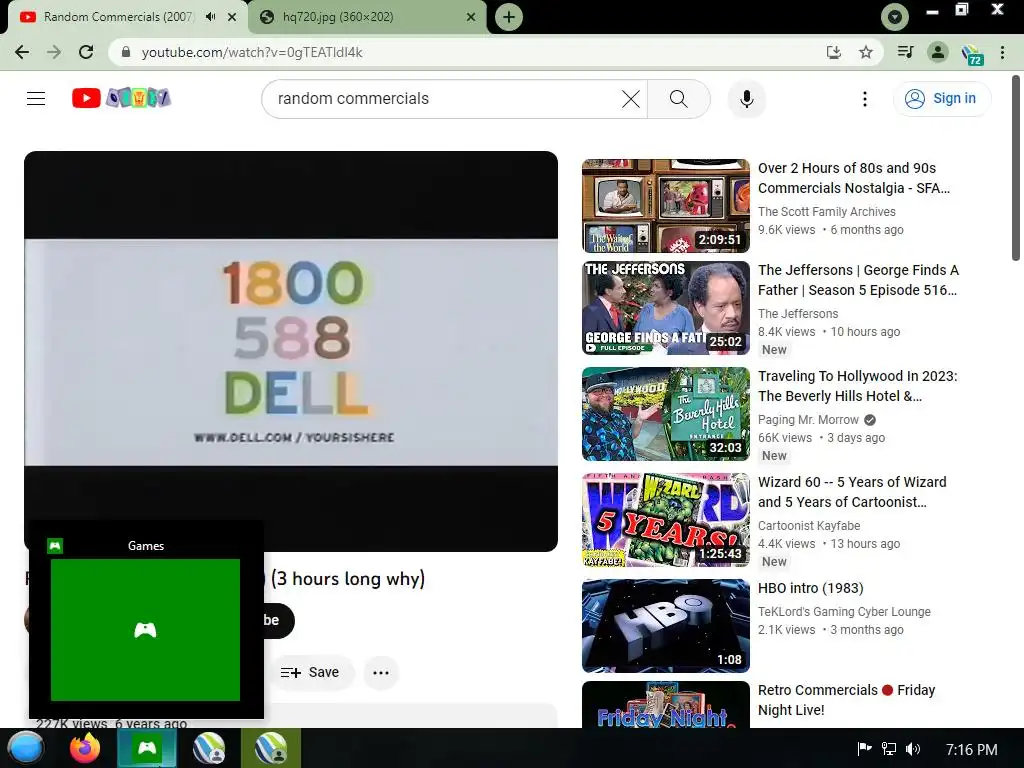Open more actions ellipsis beside Save
Image resolution: width=1024 pixels, height=768 pixels.
(x=381, y=673)
